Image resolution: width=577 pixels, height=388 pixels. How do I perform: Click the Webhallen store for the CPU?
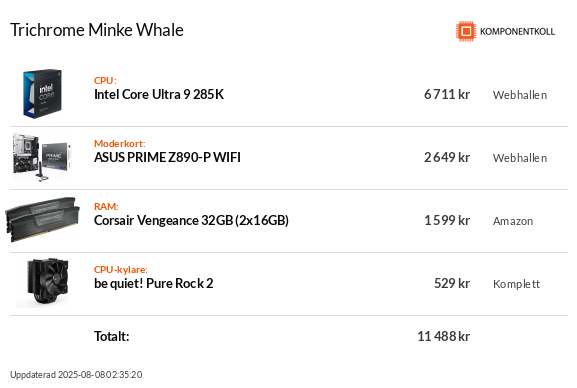[x=520, y=95]
